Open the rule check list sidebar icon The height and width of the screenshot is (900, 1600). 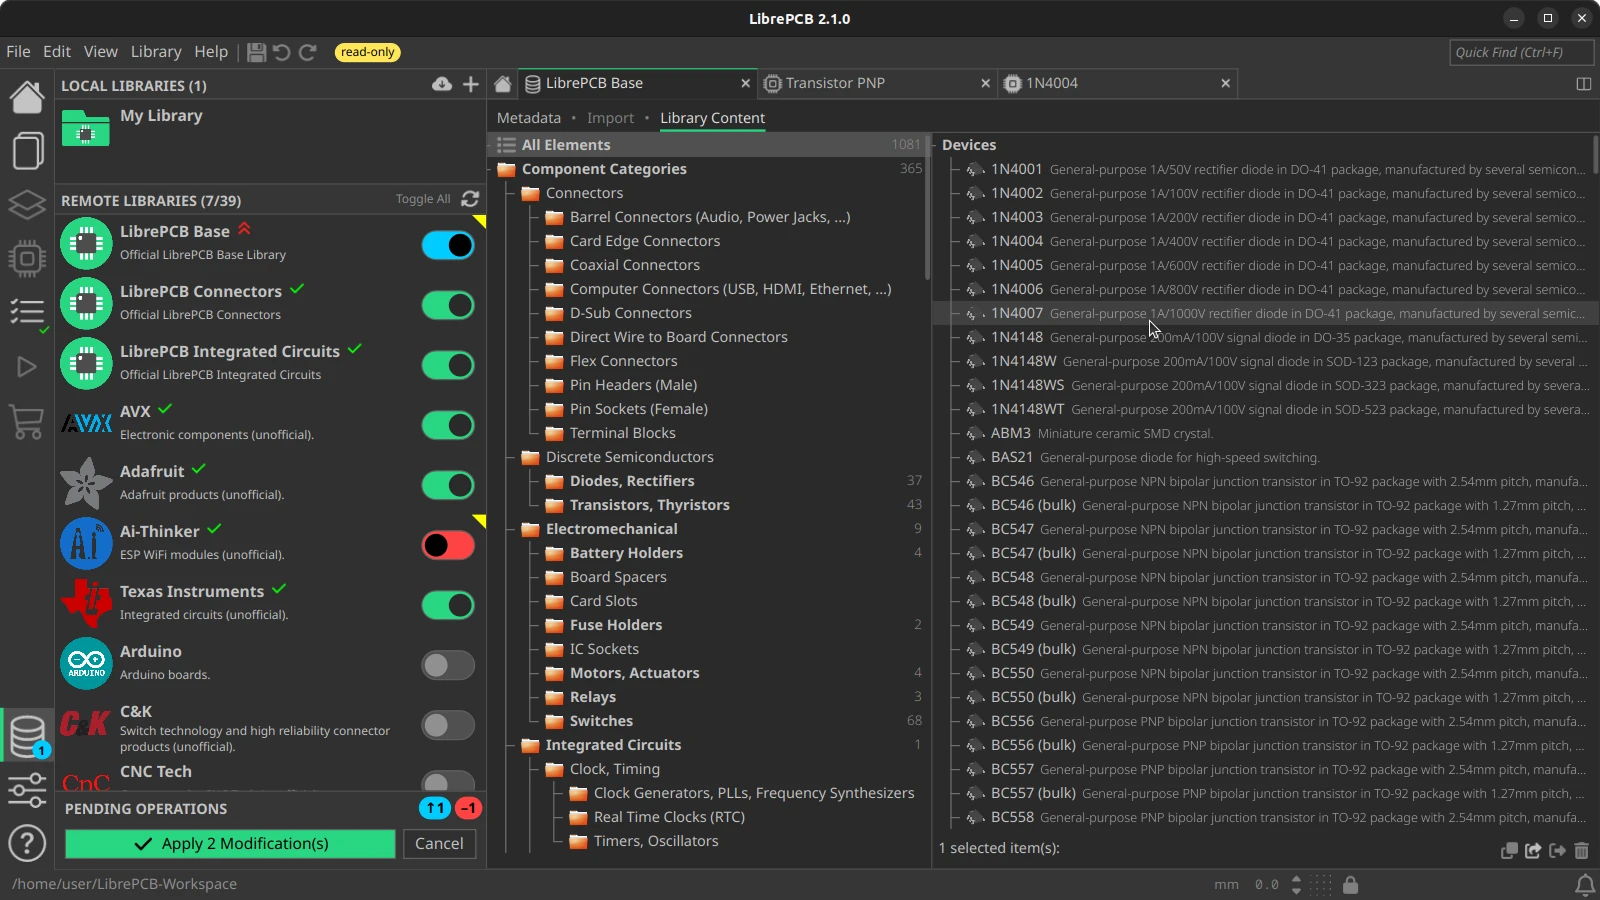coord(27,313)
